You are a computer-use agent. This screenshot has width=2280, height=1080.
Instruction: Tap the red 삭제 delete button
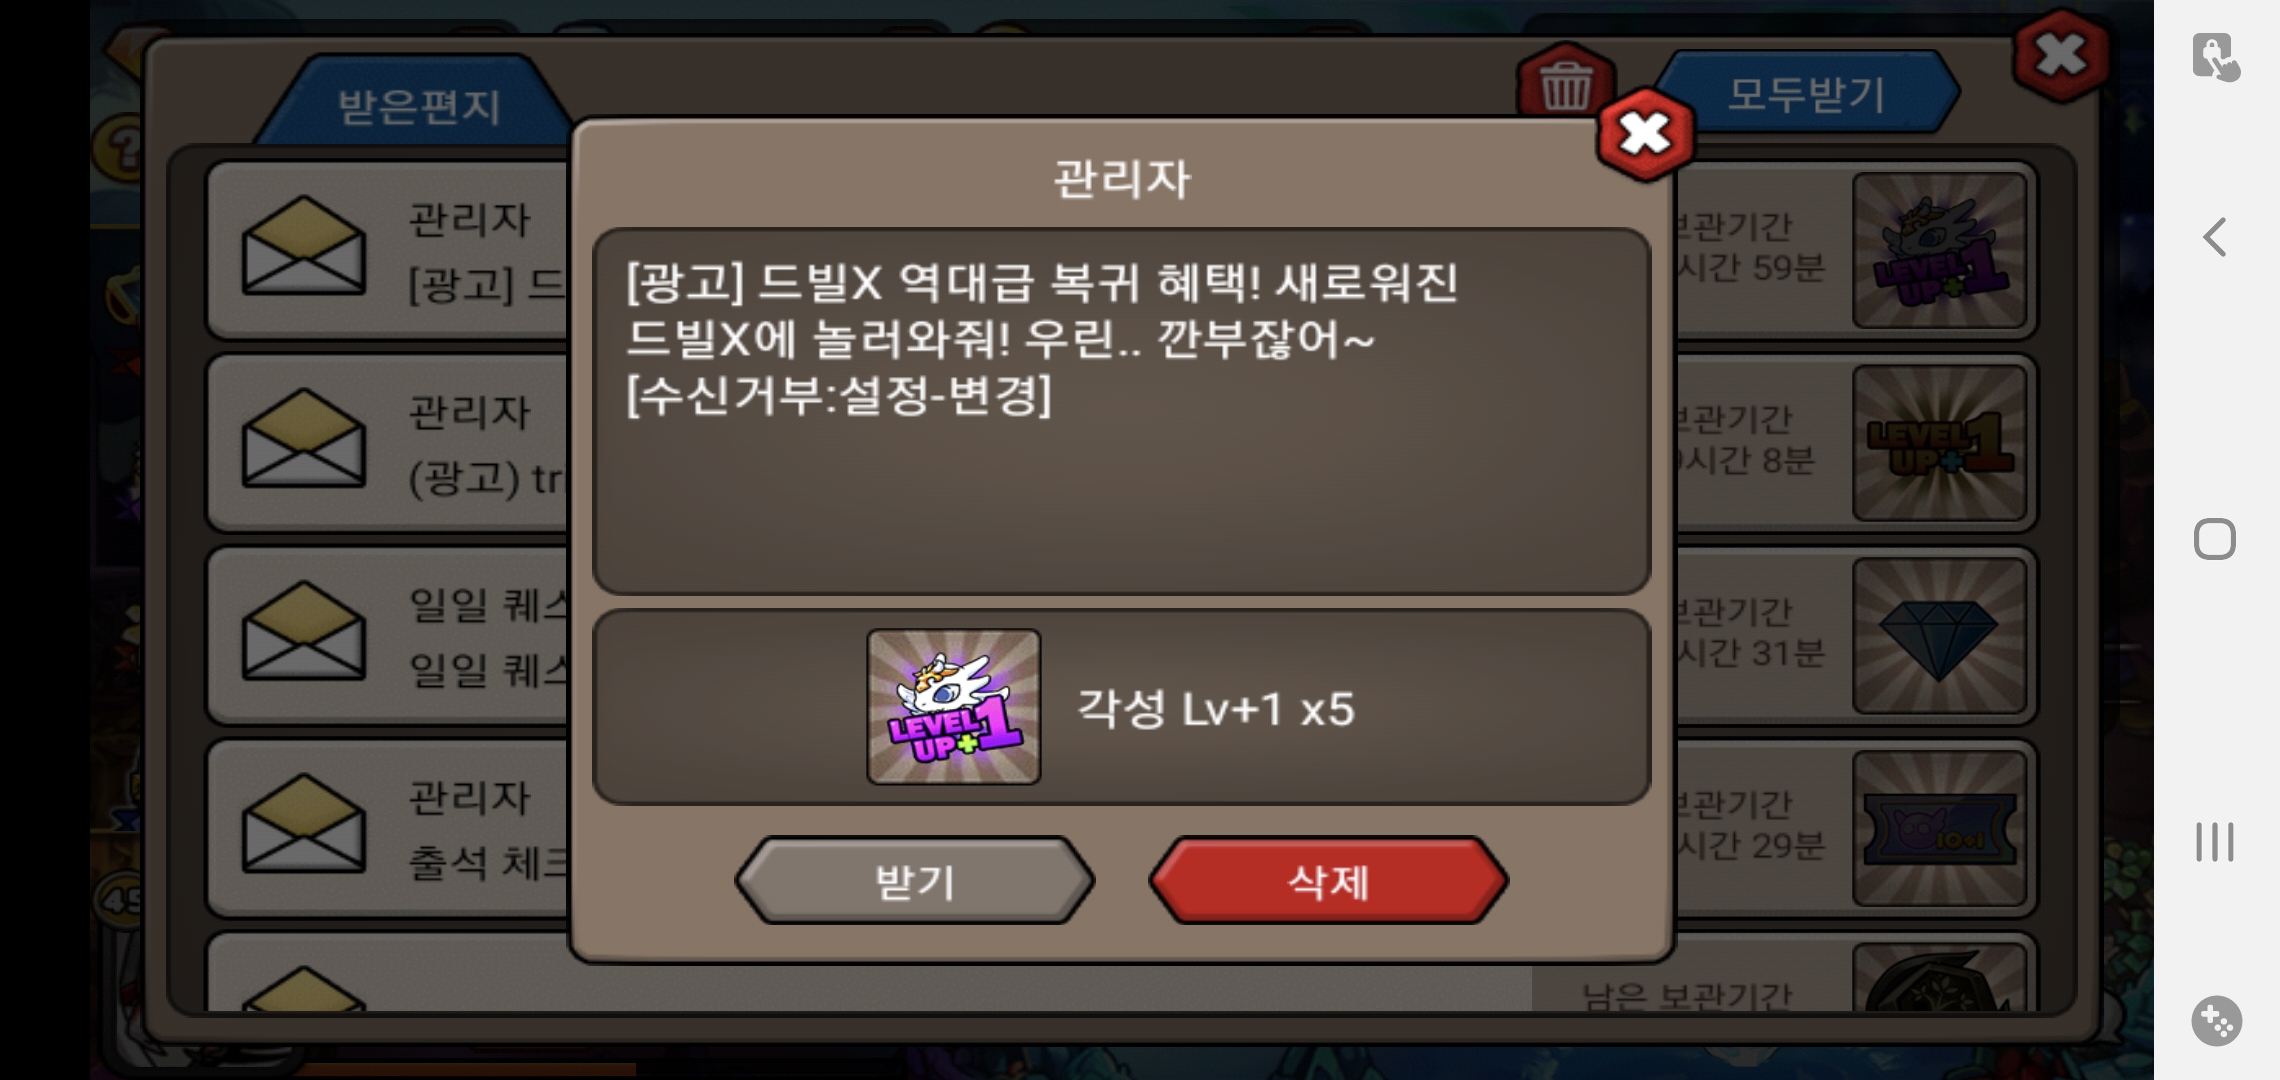1328,881
